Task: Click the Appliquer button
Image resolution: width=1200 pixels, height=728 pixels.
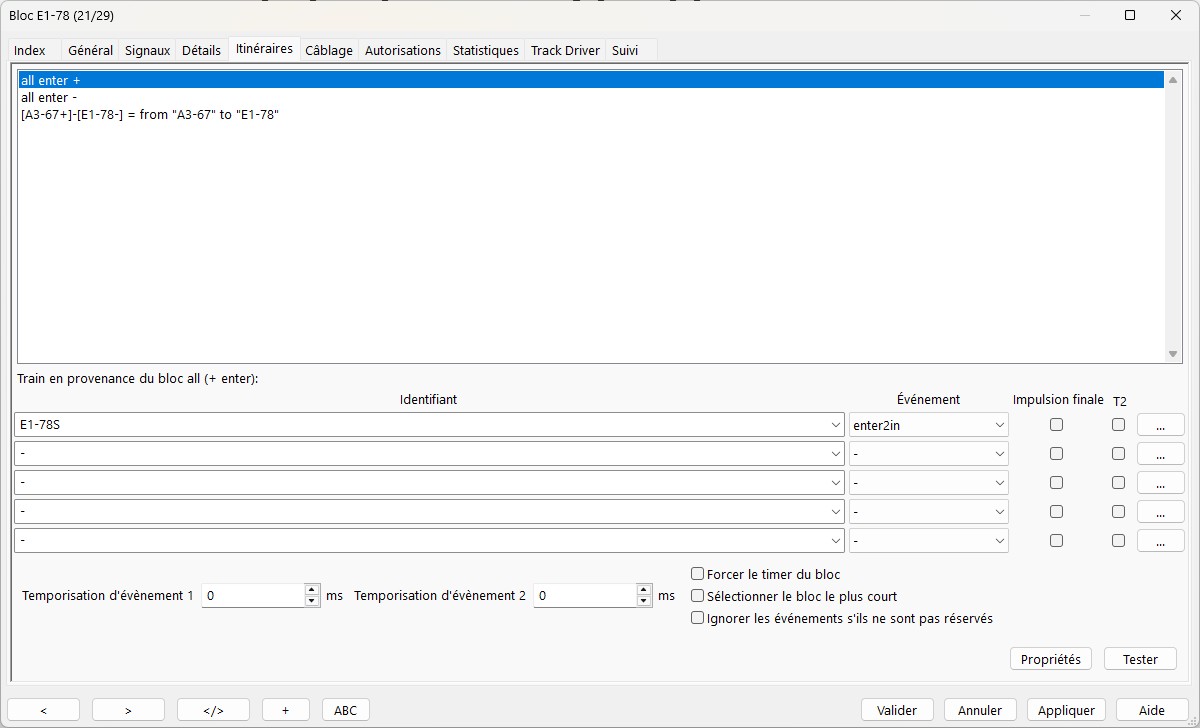Action: coord(1066,710)
